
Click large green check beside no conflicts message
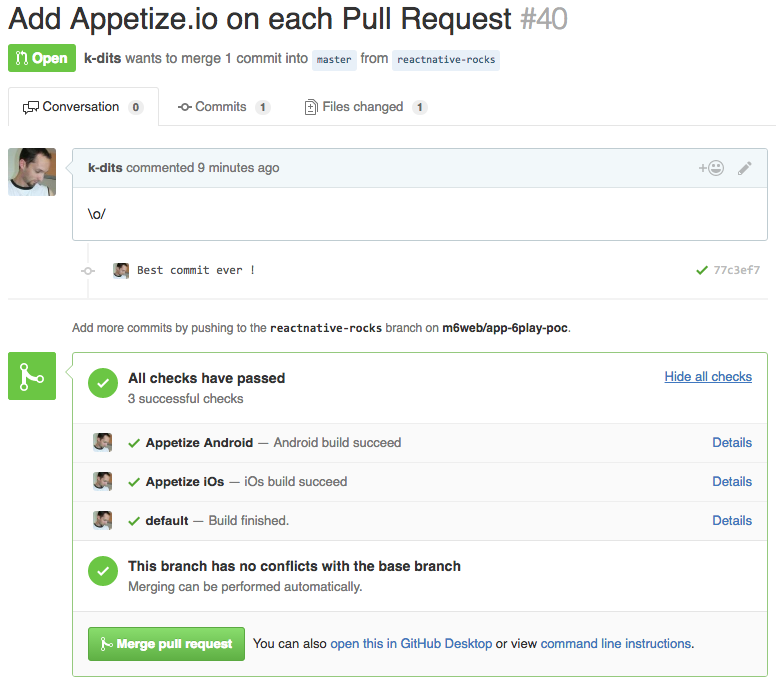pos(103,571)
